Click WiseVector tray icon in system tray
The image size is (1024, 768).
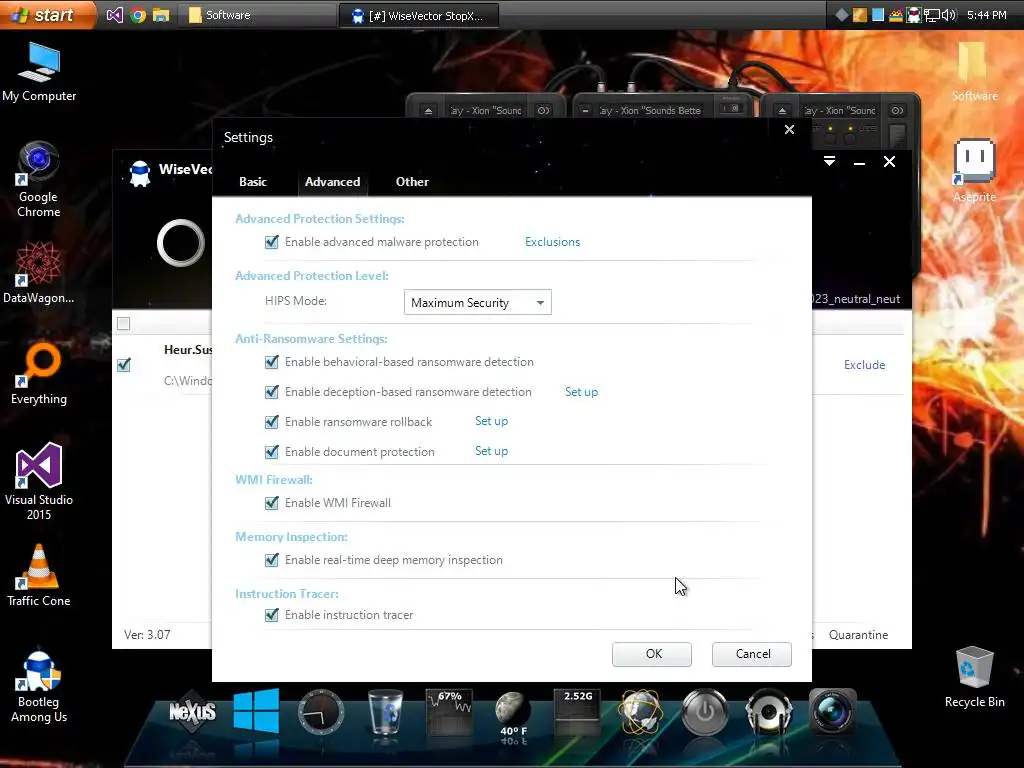click(914, 15)
